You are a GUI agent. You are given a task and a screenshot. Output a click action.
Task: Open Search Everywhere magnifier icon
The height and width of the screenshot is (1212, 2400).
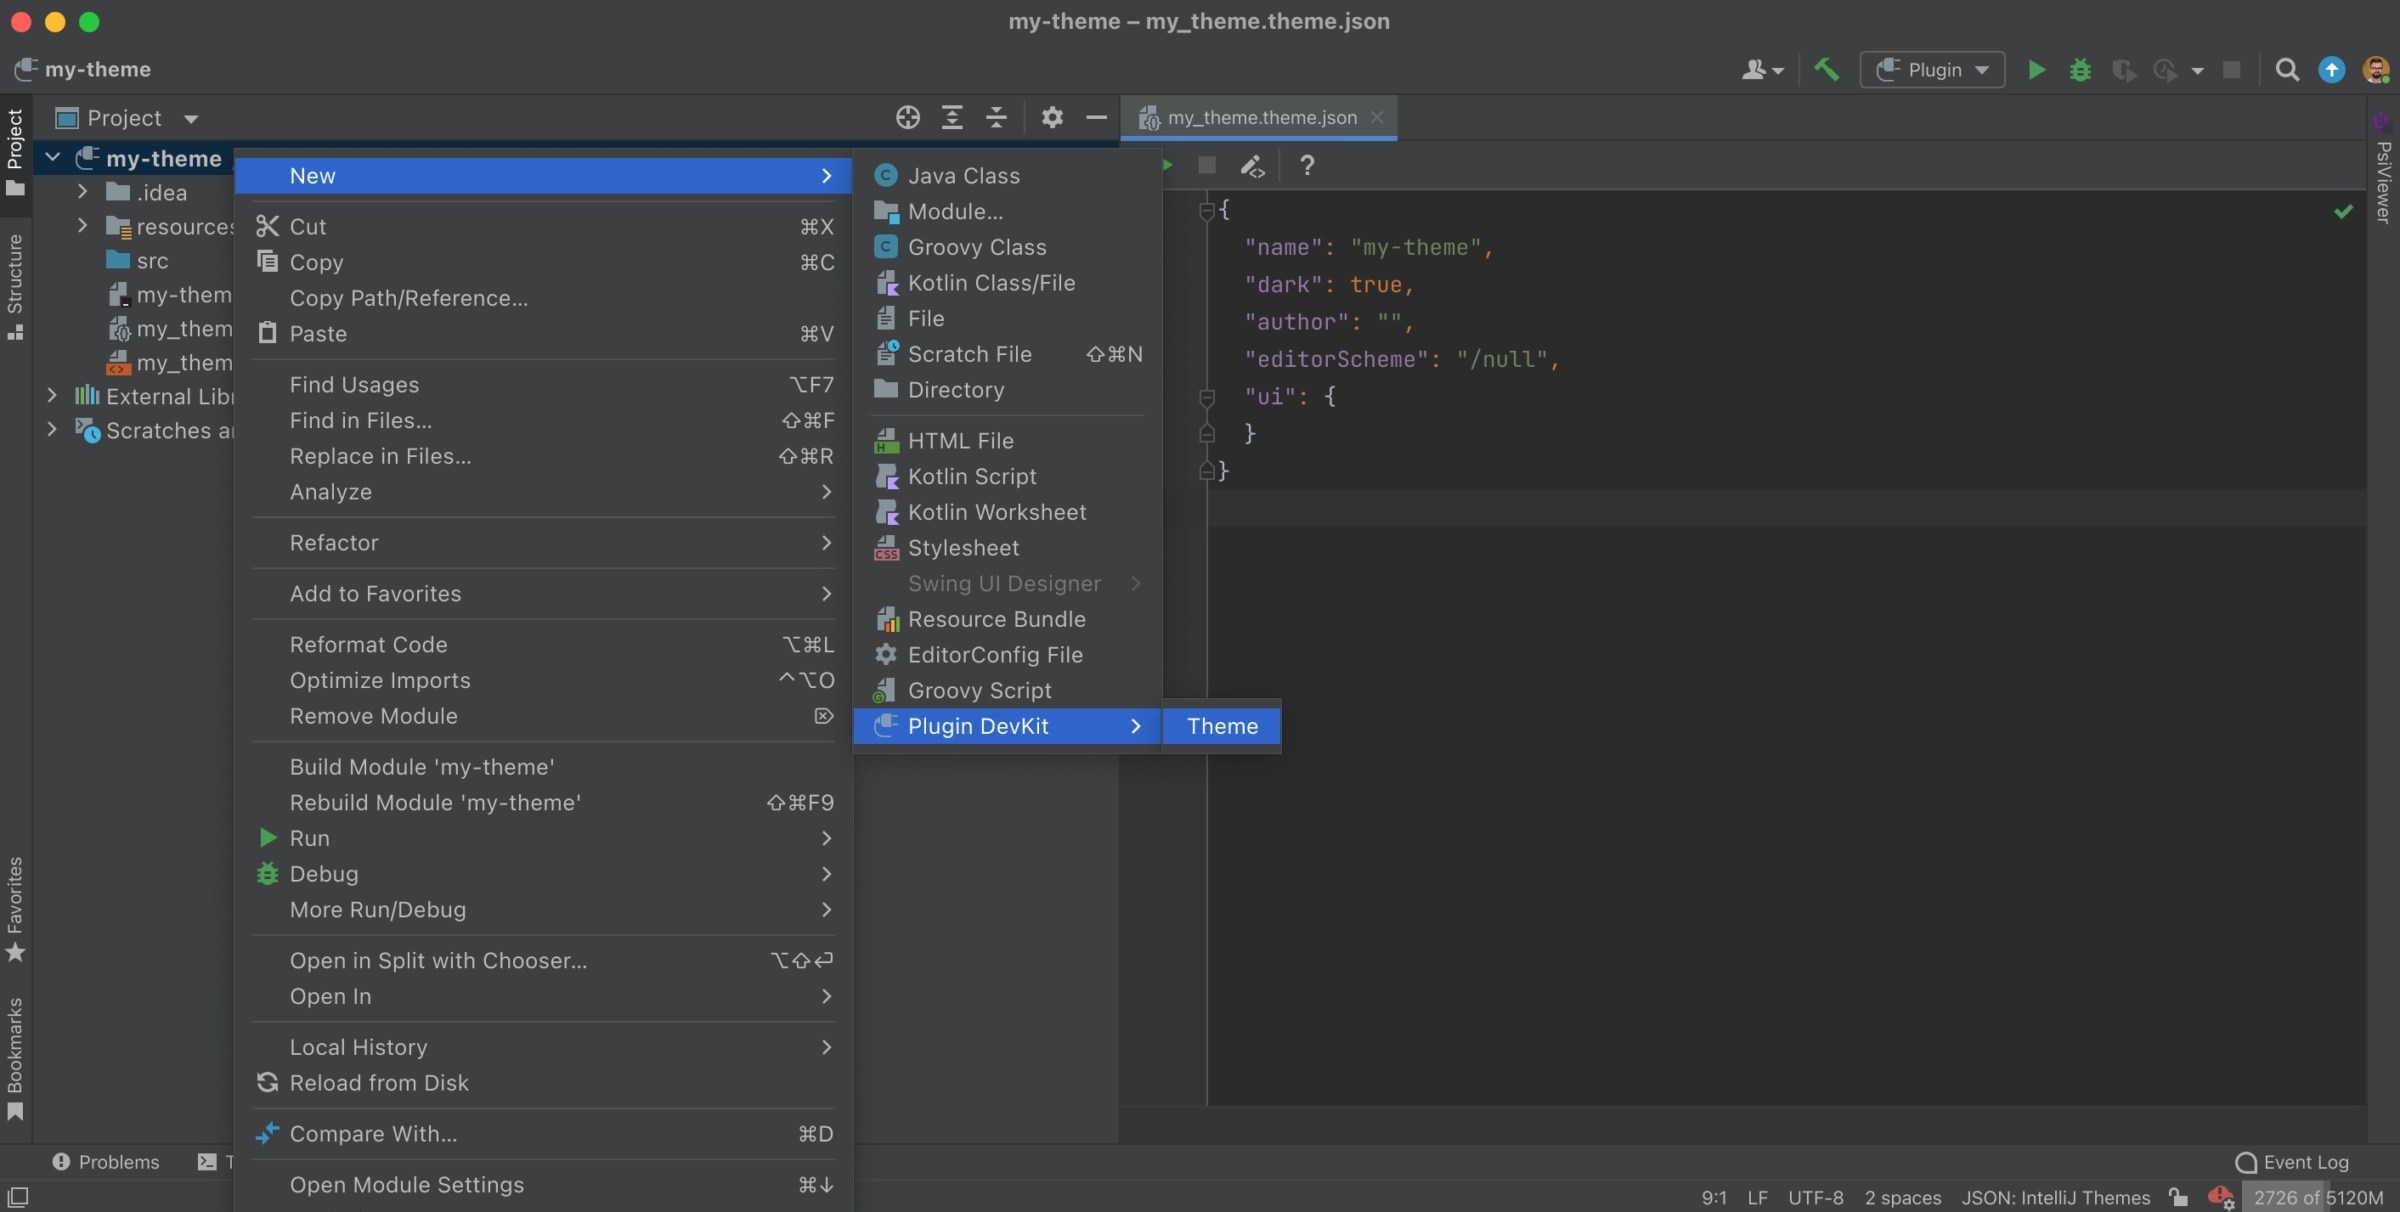(2286, 69)
